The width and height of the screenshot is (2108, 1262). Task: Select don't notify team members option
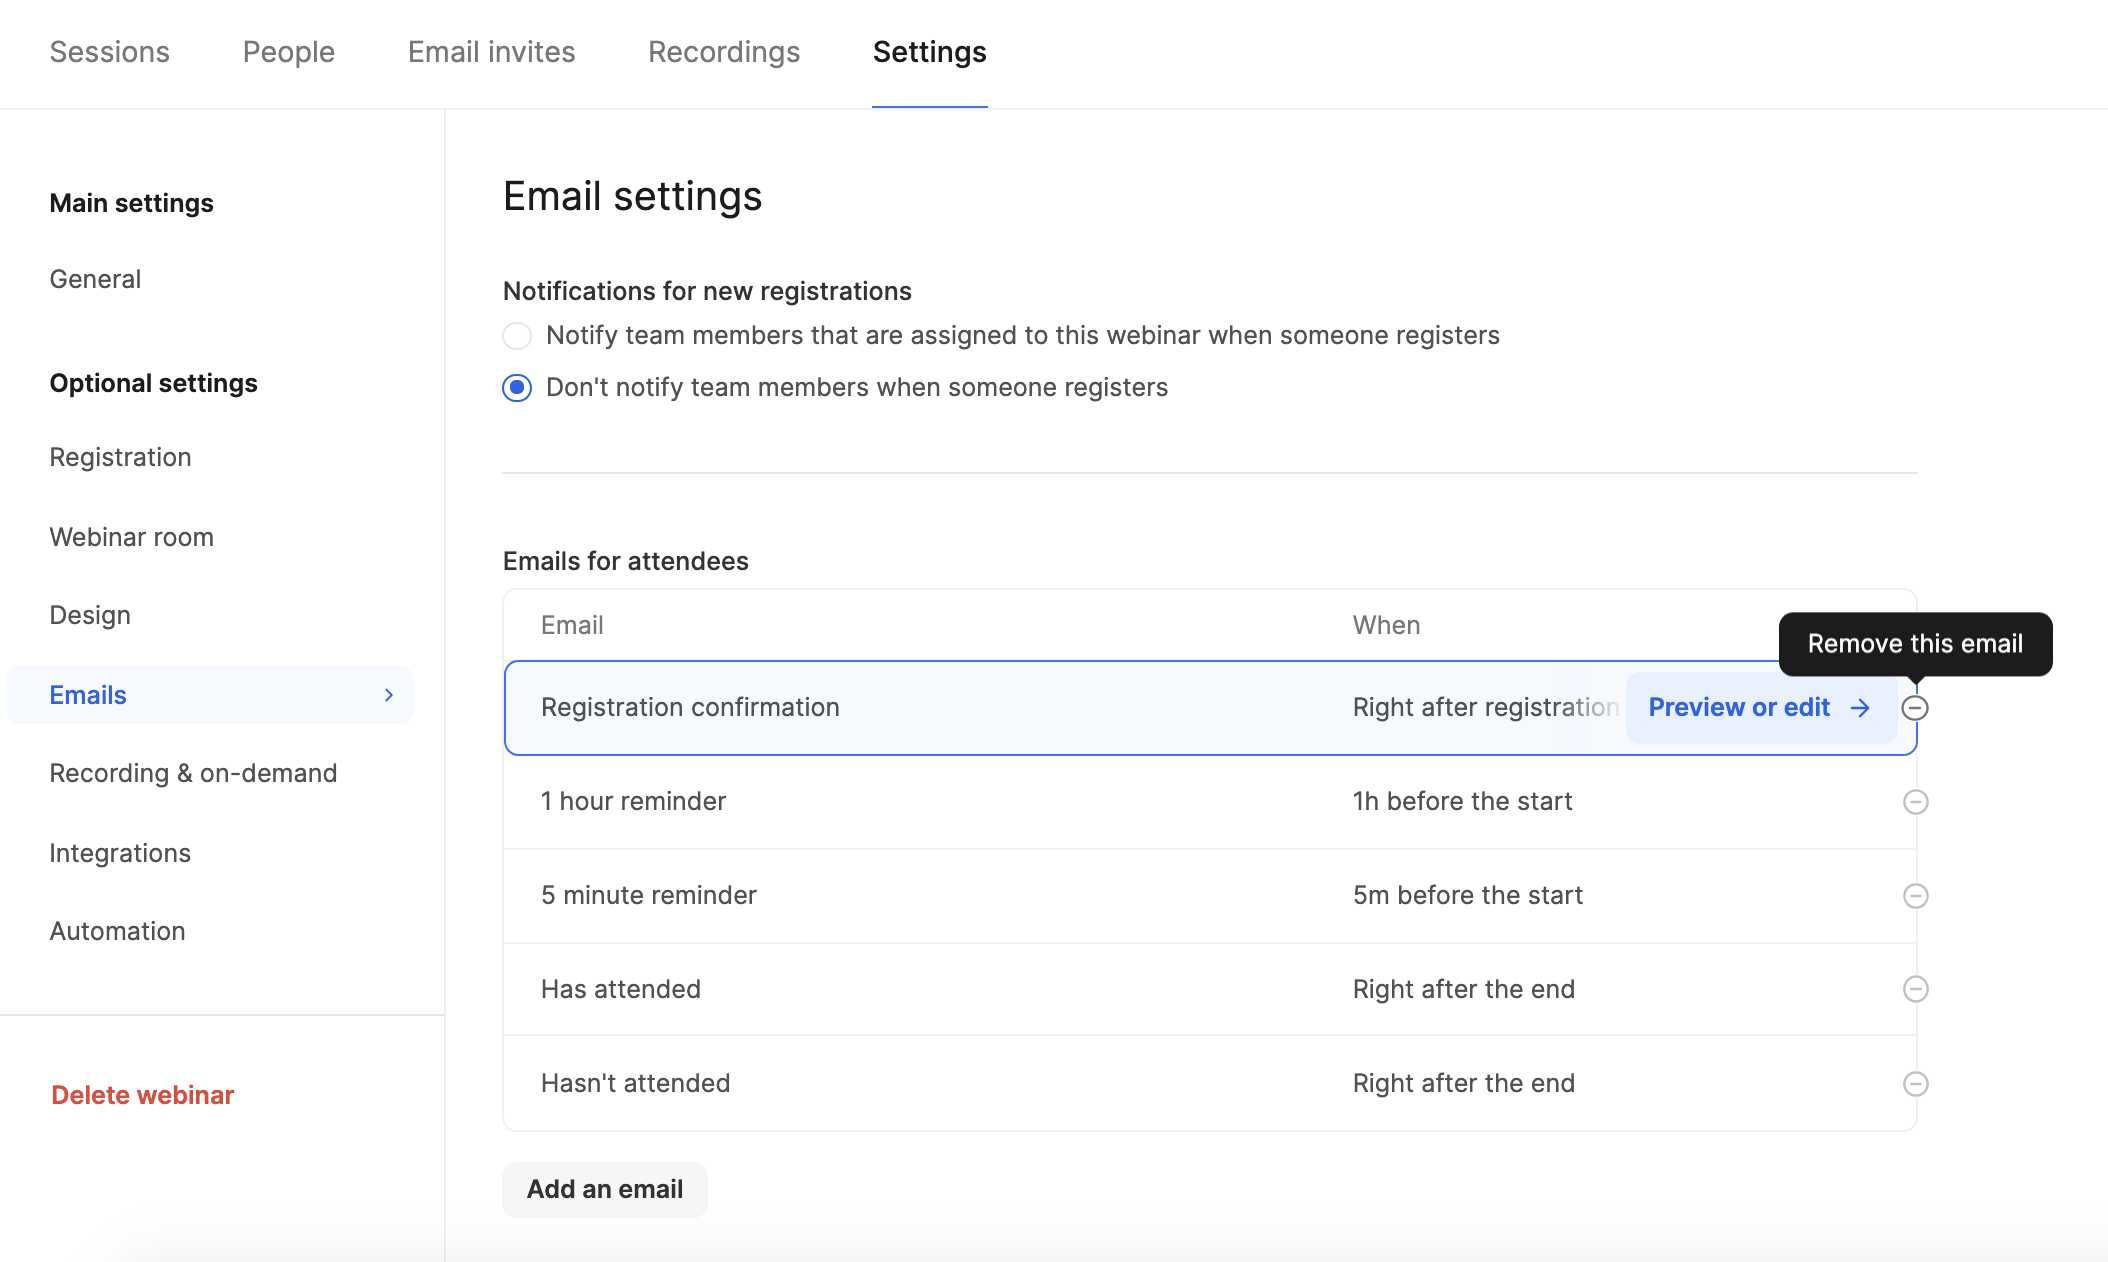coord(517,388)
